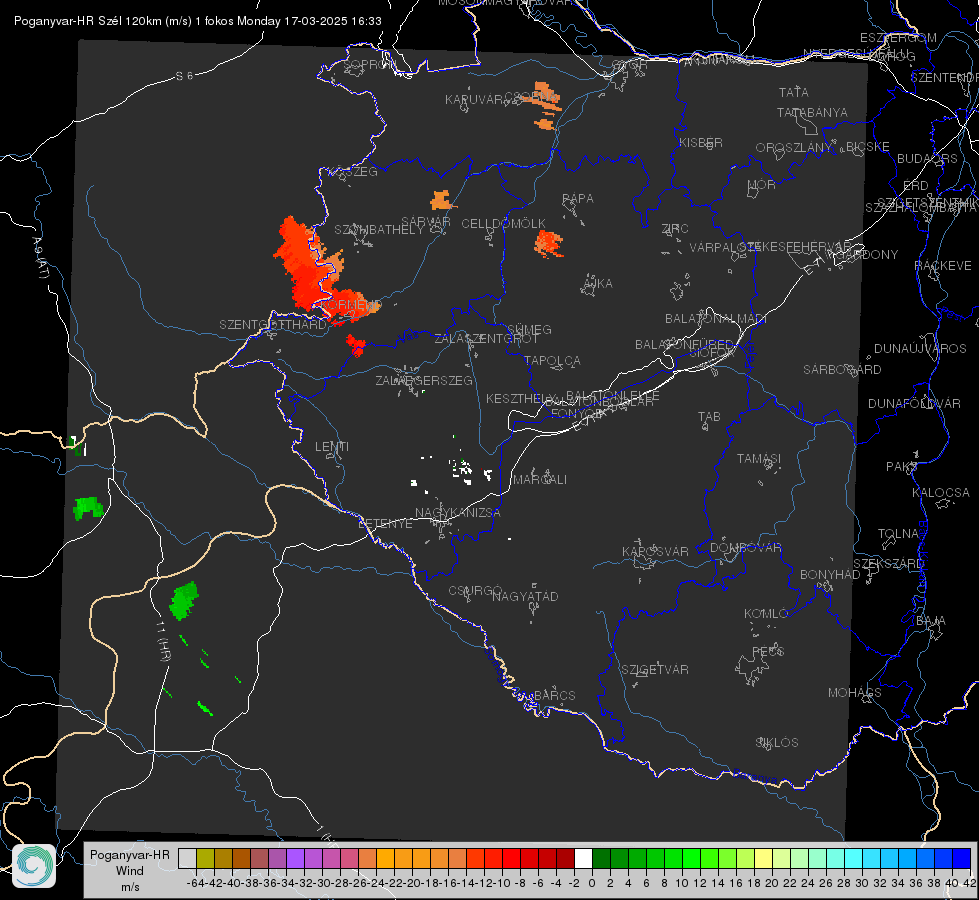Click the OROSZLANY city label
The width and height of the screenshot is (979, 900).
tap(794, 147)
